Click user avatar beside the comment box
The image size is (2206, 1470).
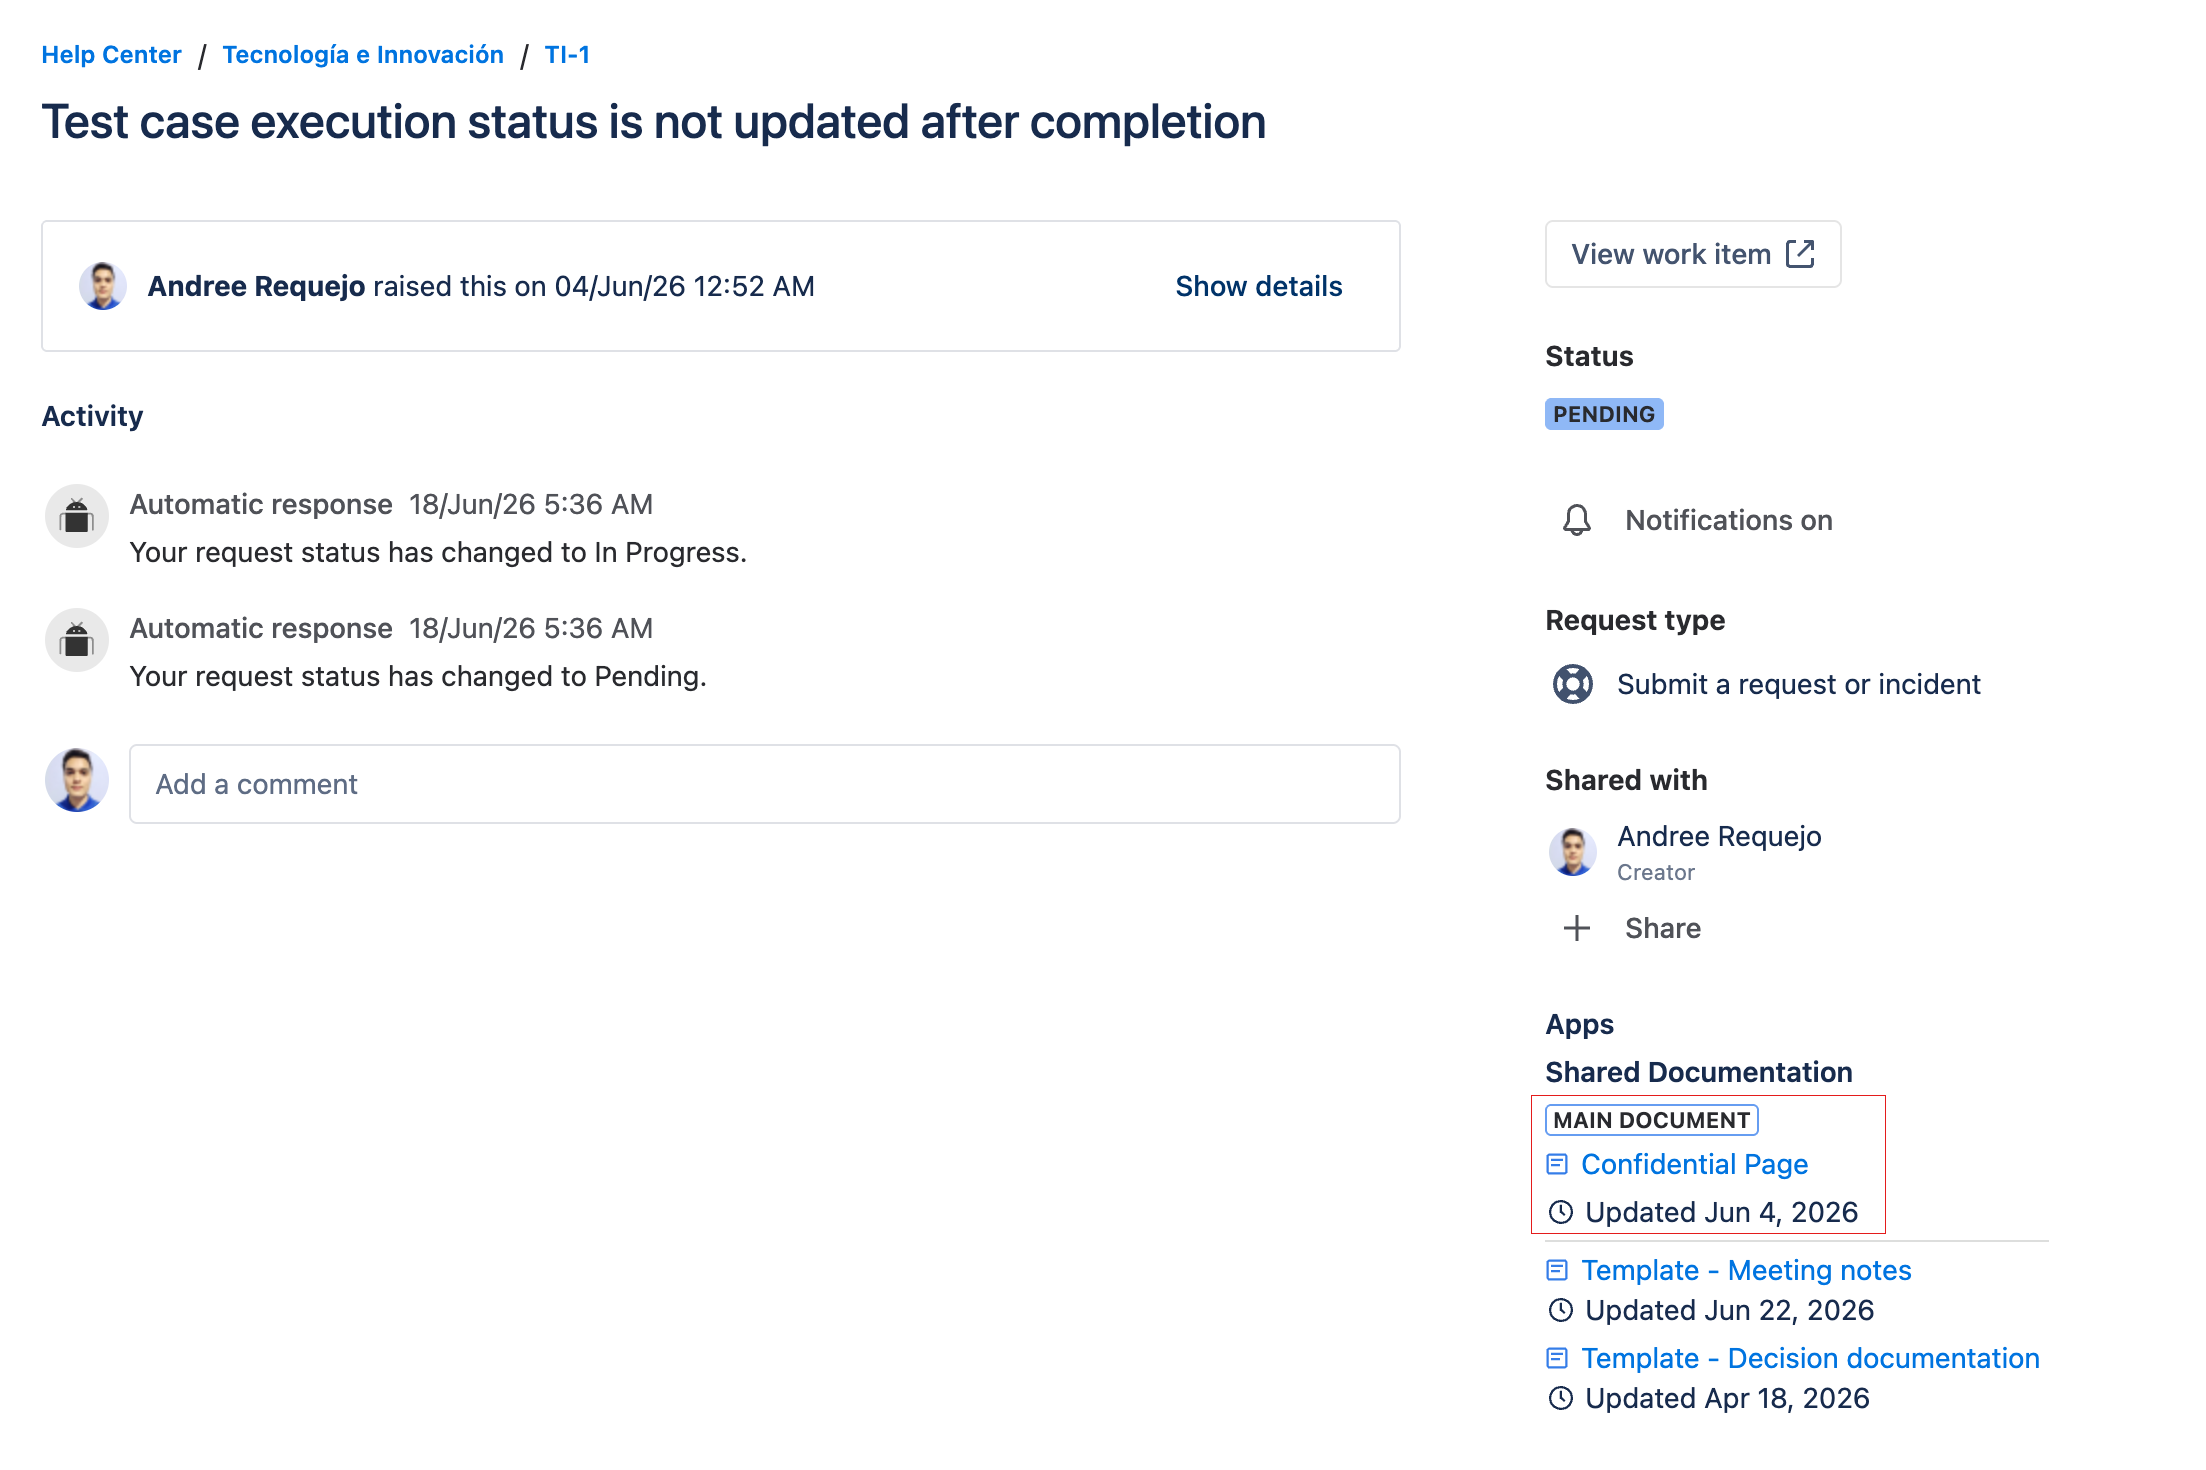pos(77,780)
